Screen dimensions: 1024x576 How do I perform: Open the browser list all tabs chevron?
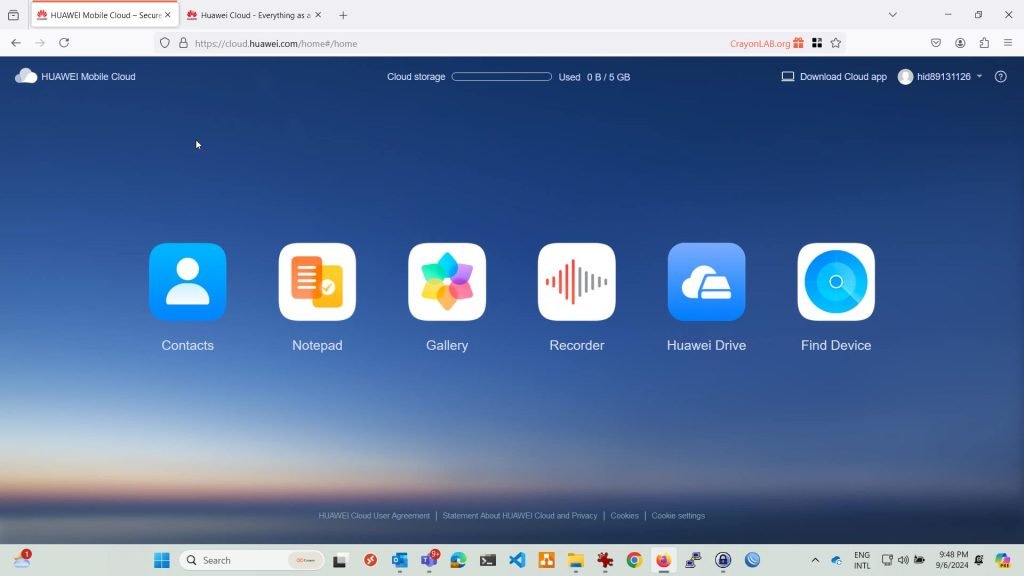coord(893,15)
